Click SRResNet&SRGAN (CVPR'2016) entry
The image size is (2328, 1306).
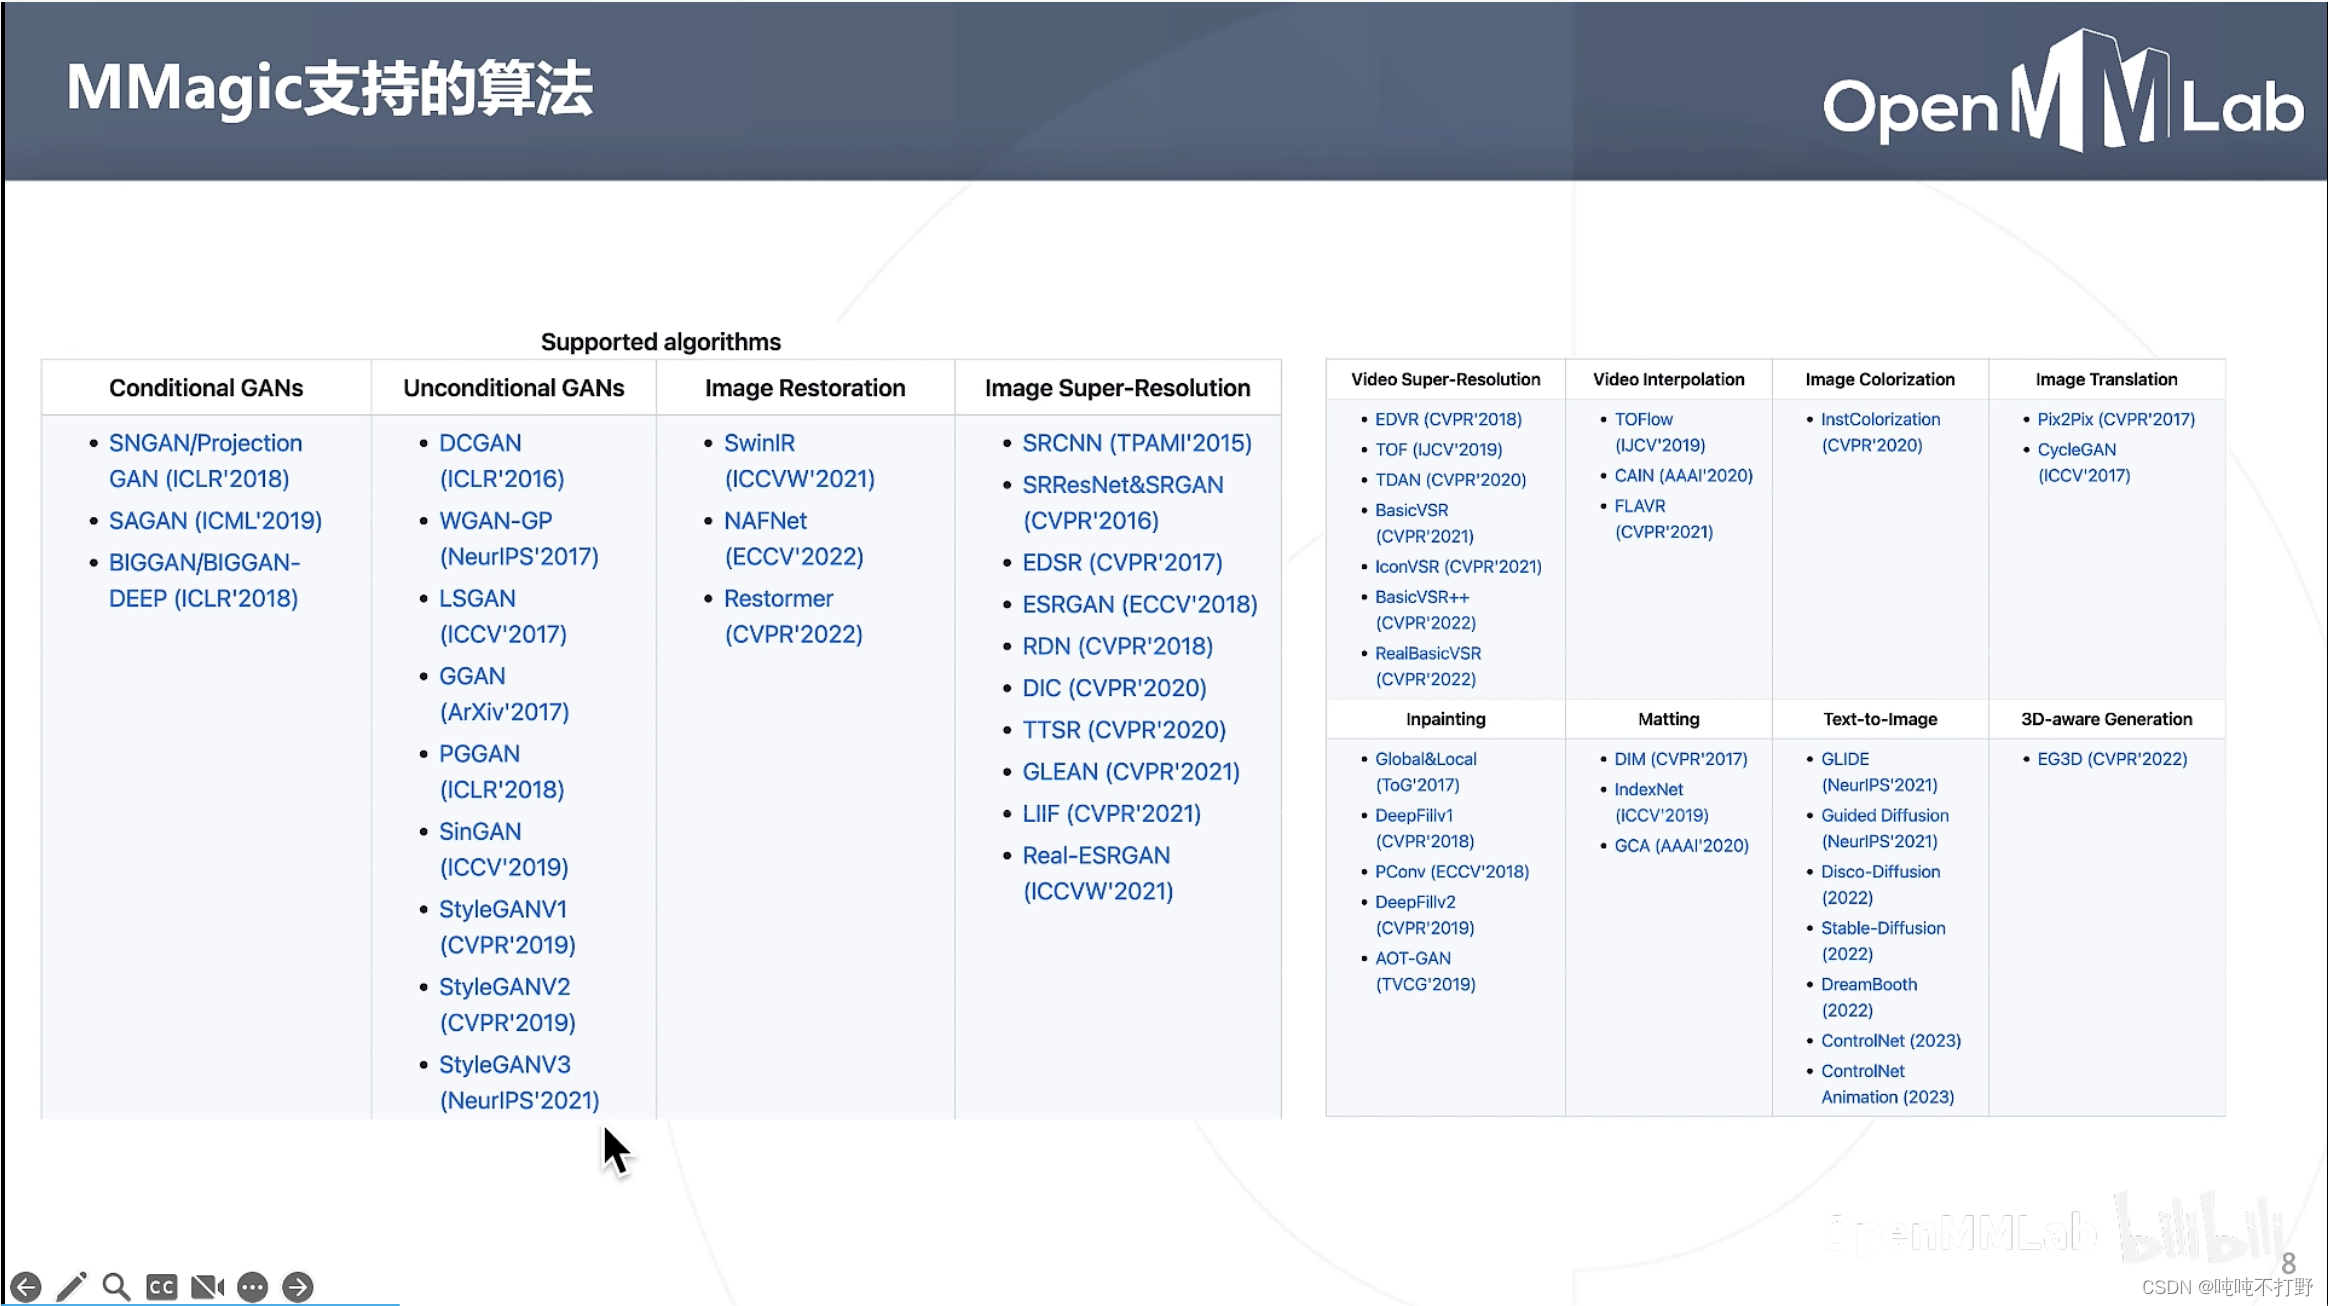(x=1122, y=503)
